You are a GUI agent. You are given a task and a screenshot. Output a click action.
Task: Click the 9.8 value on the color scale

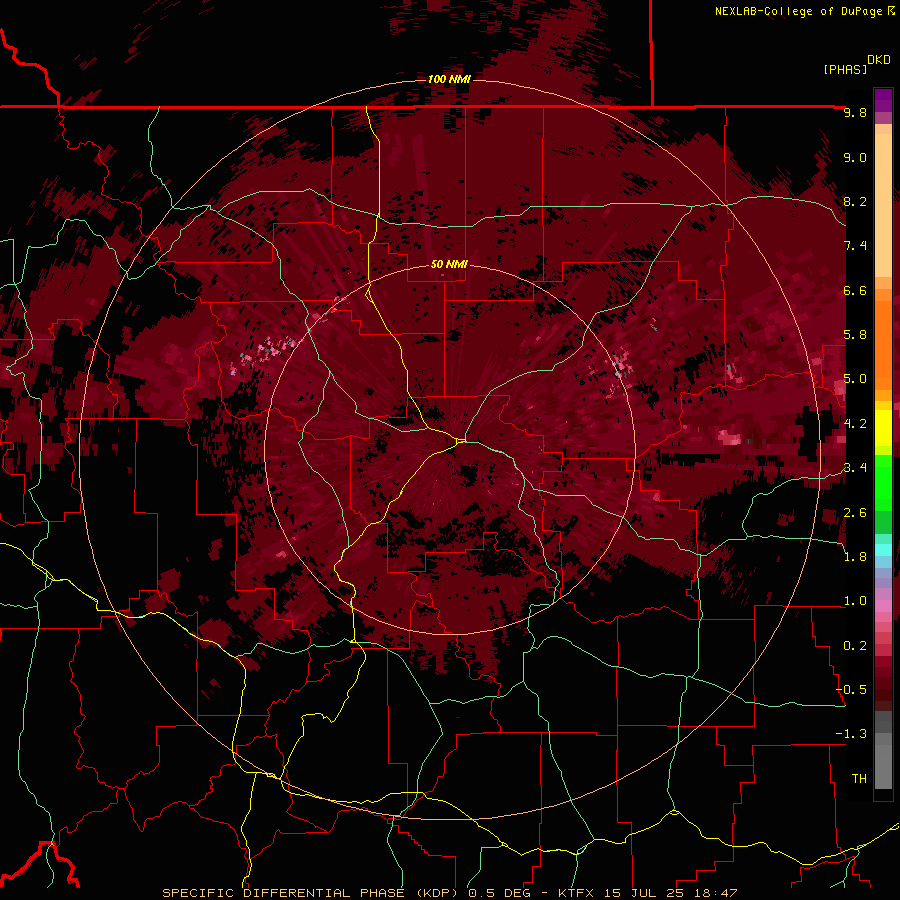tap(855, 112)
